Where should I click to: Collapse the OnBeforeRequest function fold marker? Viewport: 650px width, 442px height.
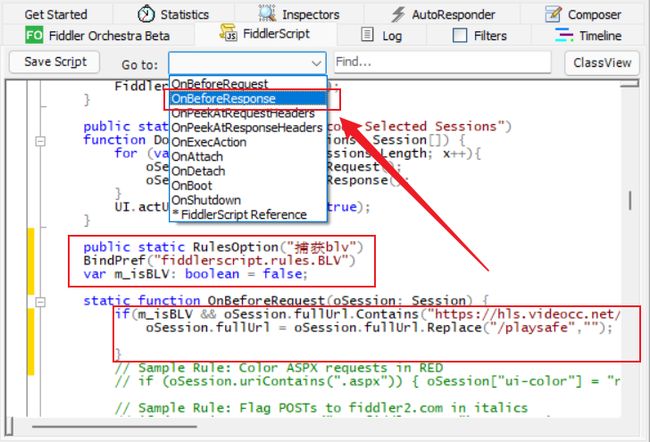point(40,302)
